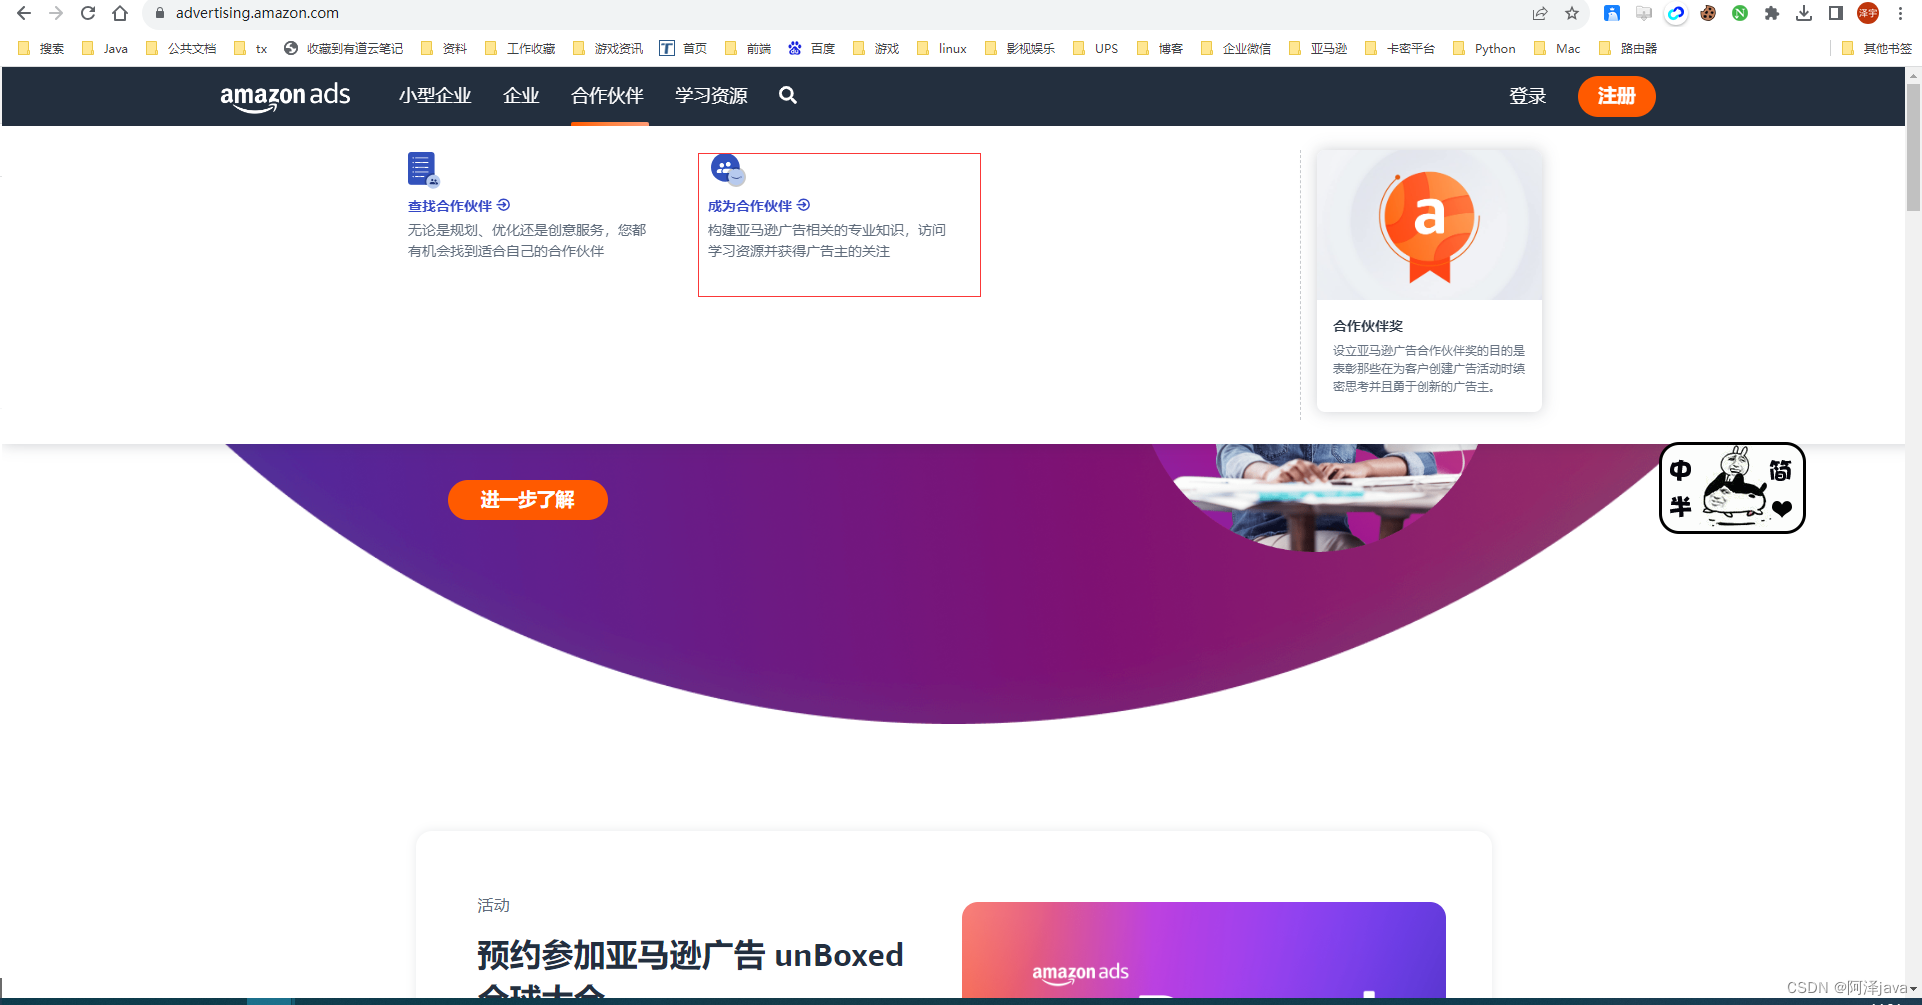Toggle the side panel icon

pyautogui.click(x=1836, y=13)
